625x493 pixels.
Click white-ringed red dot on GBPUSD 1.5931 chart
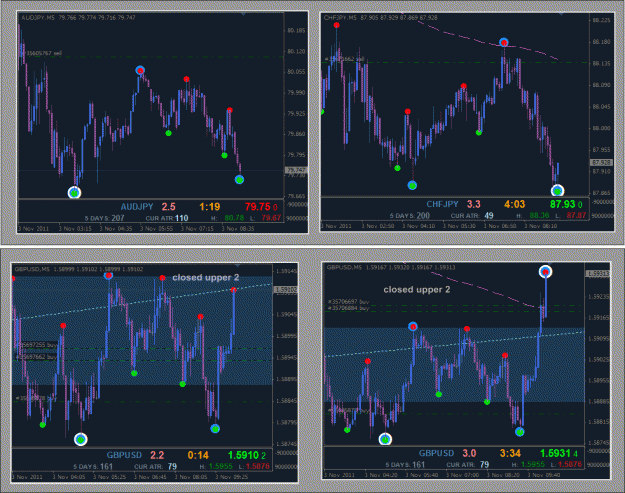(545, 272)
